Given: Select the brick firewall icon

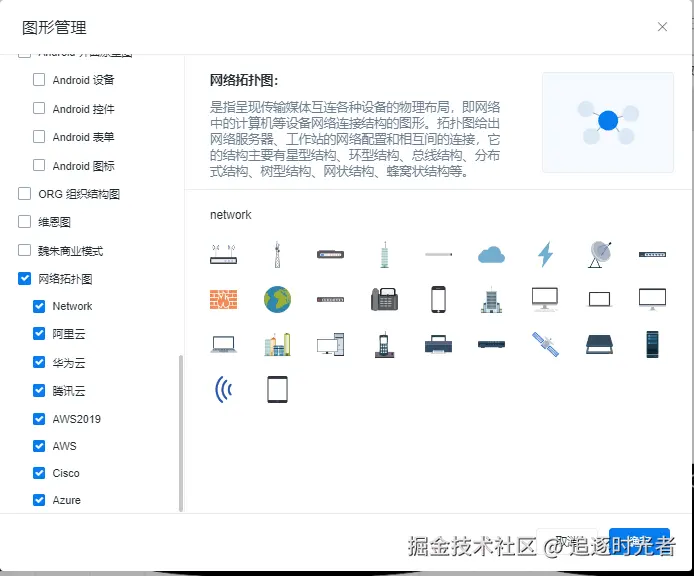Looking at the screenshot, I should pyautogui.click(x=223, y=299).
